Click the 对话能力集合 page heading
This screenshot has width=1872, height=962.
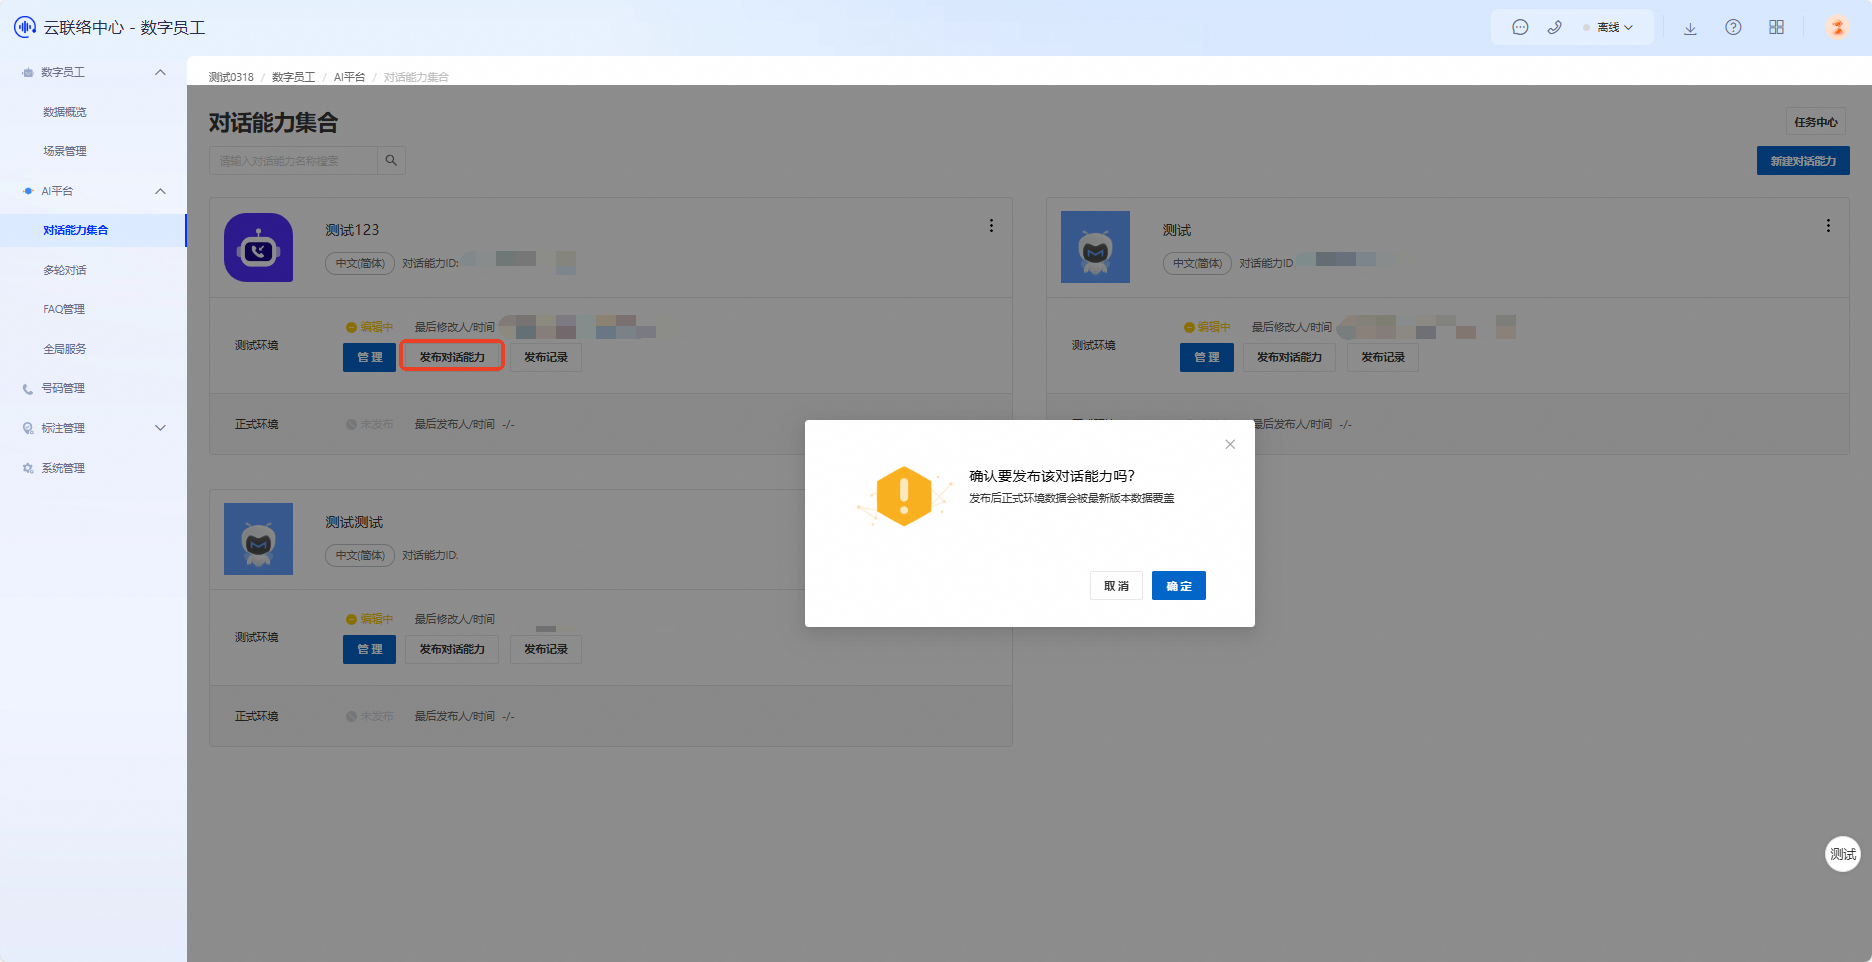click(273, 123)
